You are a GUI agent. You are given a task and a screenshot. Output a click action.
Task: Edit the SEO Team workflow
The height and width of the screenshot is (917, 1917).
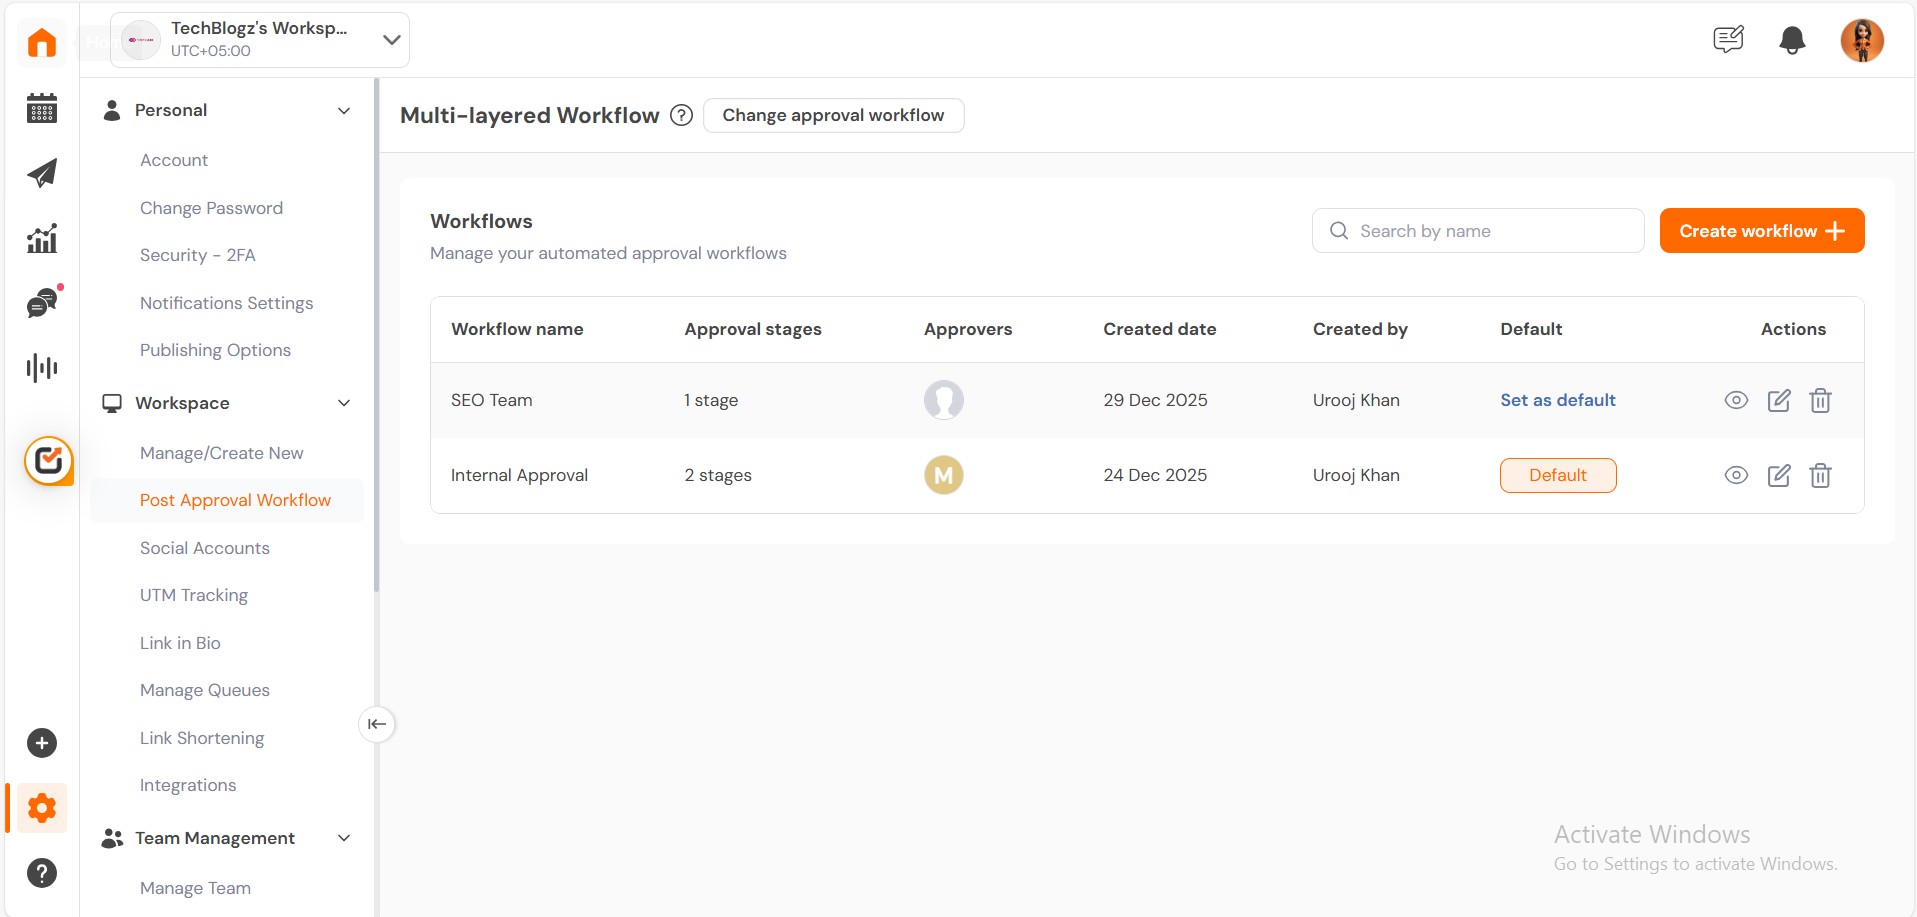[x=1778, y=401]
